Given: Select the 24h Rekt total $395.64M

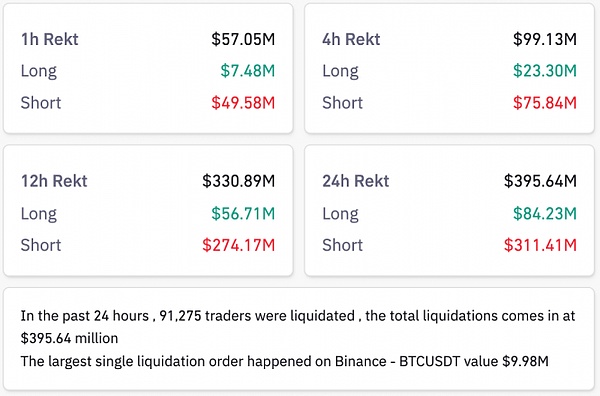Looking at the screenshot, I should coord(540,181).
